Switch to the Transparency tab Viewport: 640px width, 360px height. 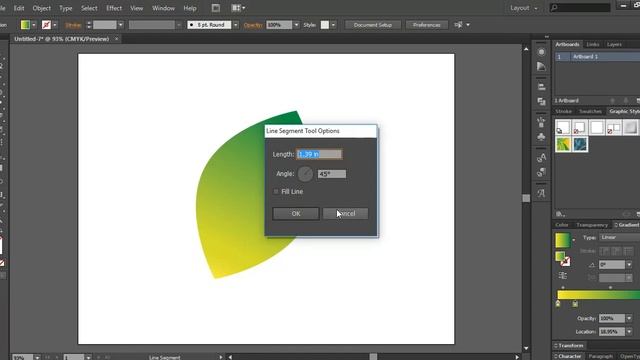click(592, 225)
